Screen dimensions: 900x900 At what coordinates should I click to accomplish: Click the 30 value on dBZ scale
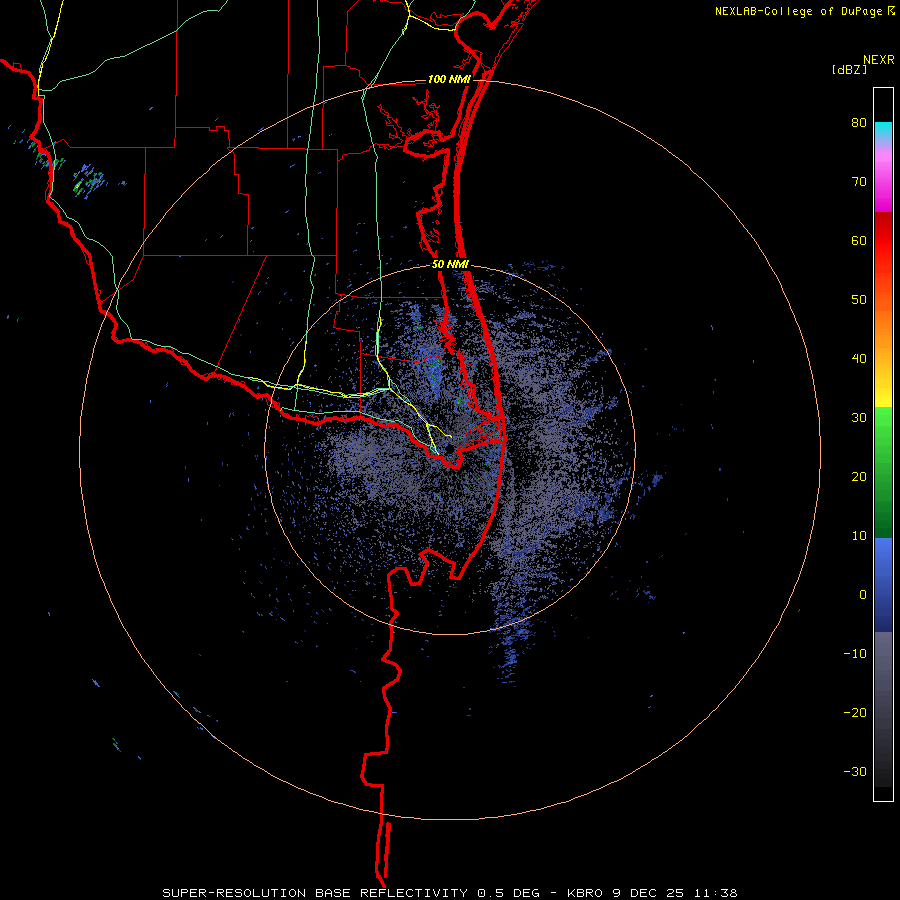tap(859, 417)
